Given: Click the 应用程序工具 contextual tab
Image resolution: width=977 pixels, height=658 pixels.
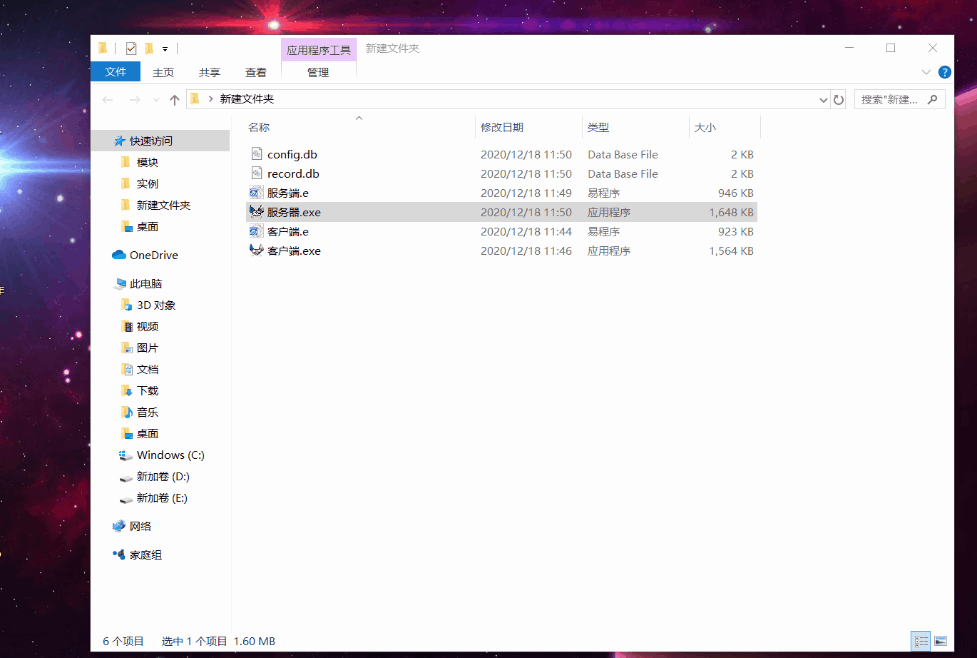Looking at the screenshot, I should tap(318, 50).
